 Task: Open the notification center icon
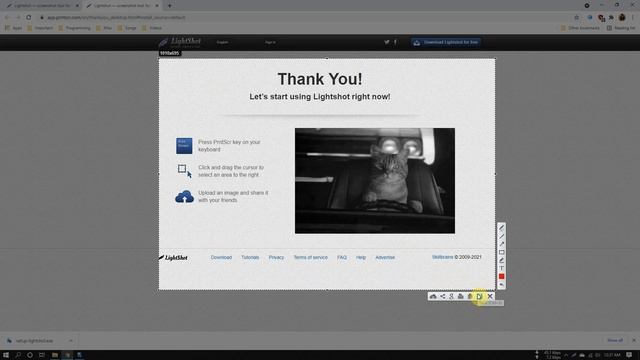[x=629, y=355]
